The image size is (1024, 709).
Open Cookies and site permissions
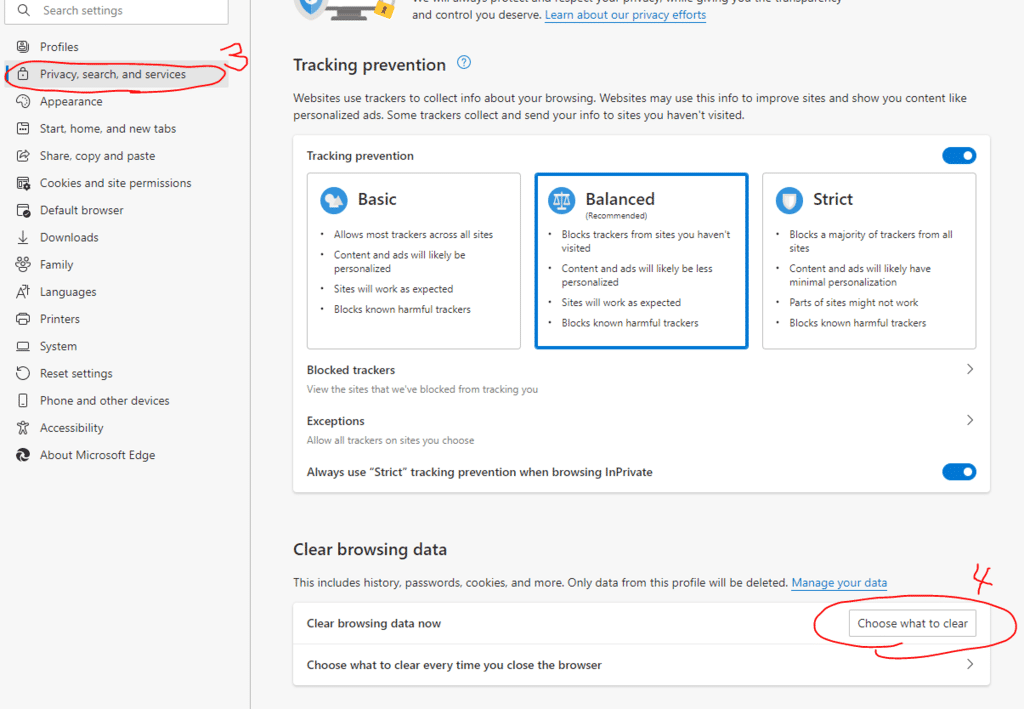115,183
